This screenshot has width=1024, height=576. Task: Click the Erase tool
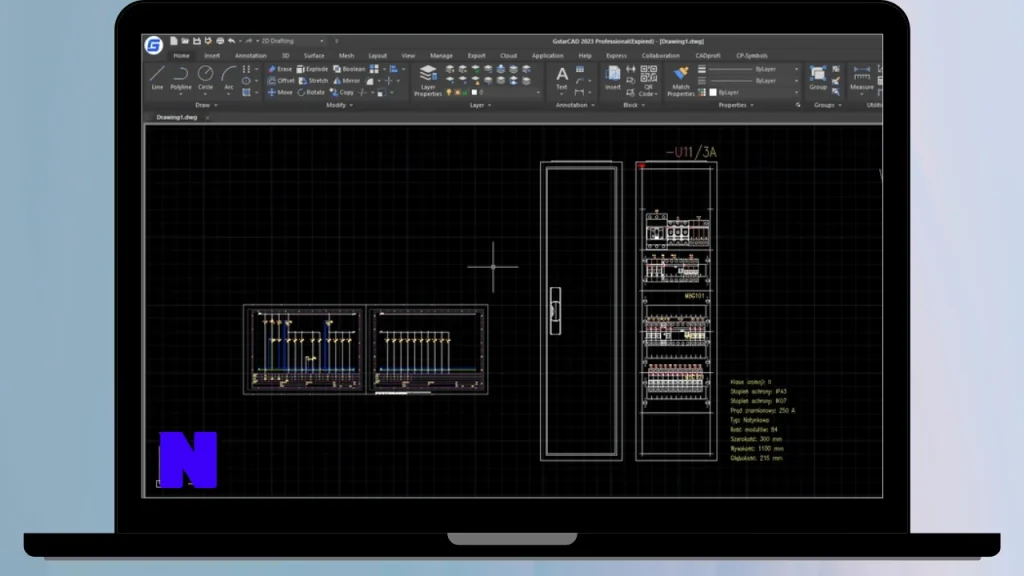pyautogui.click(x=280, y=69)
